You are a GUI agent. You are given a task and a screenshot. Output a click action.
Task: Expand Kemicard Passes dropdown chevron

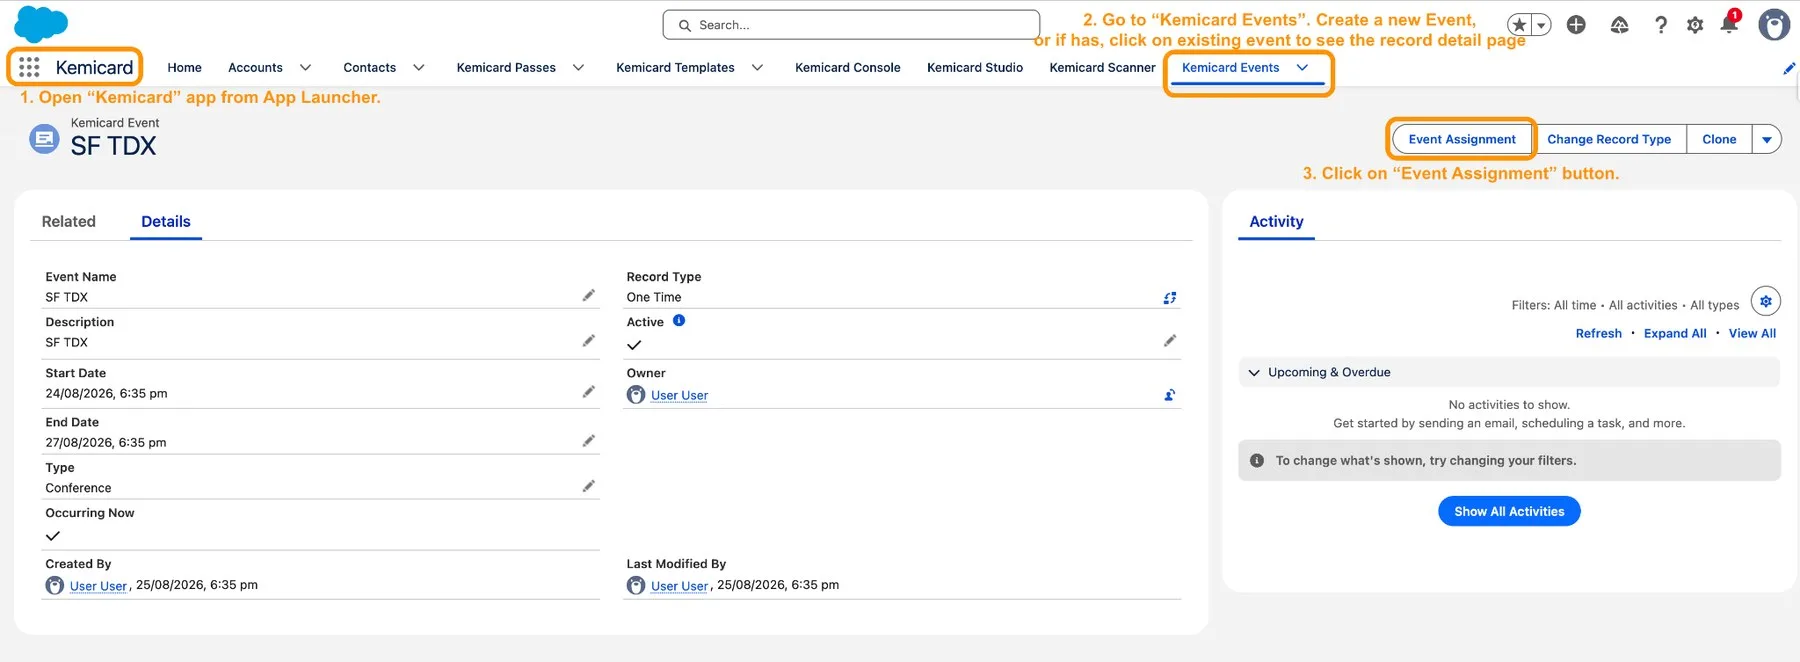pos(578,68)
